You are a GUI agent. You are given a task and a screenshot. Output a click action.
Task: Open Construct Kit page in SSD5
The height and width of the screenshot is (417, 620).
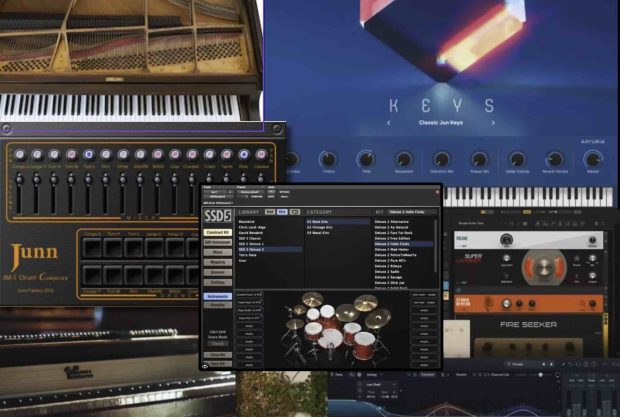(x=217, y=232)
